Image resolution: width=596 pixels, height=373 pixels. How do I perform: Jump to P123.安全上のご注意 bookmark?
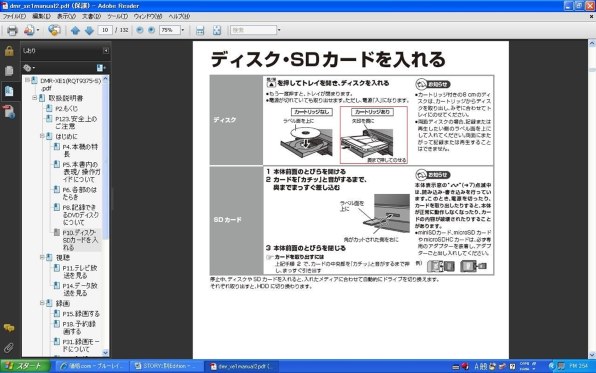pyautogui.click(x=76, y=122)
